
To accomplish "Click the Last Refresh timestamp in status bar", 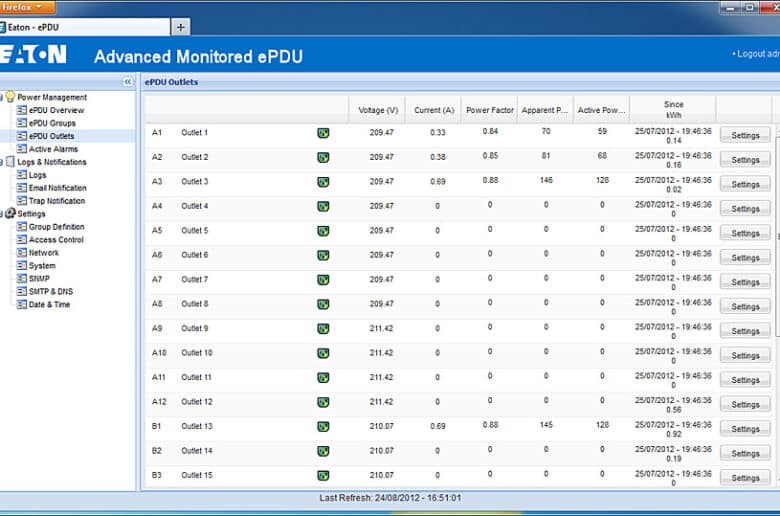I will [x=390, y=498].
